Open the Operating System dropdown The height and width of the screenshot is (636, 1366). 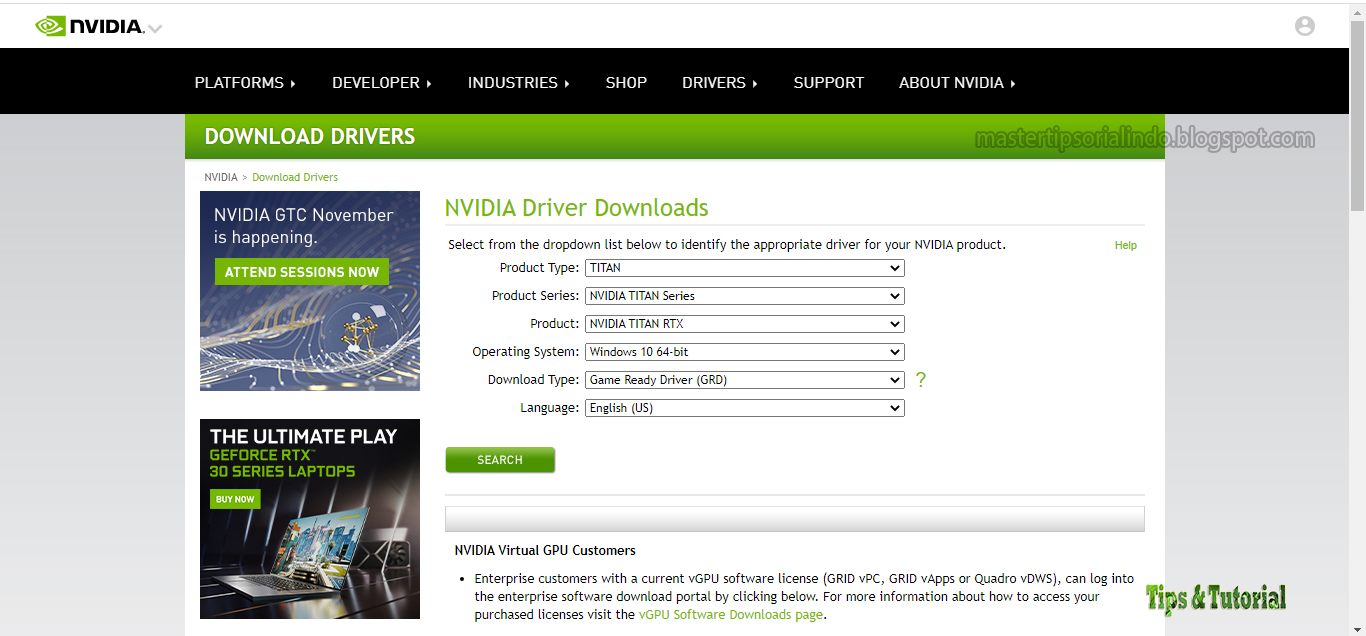tap(745, 352)
